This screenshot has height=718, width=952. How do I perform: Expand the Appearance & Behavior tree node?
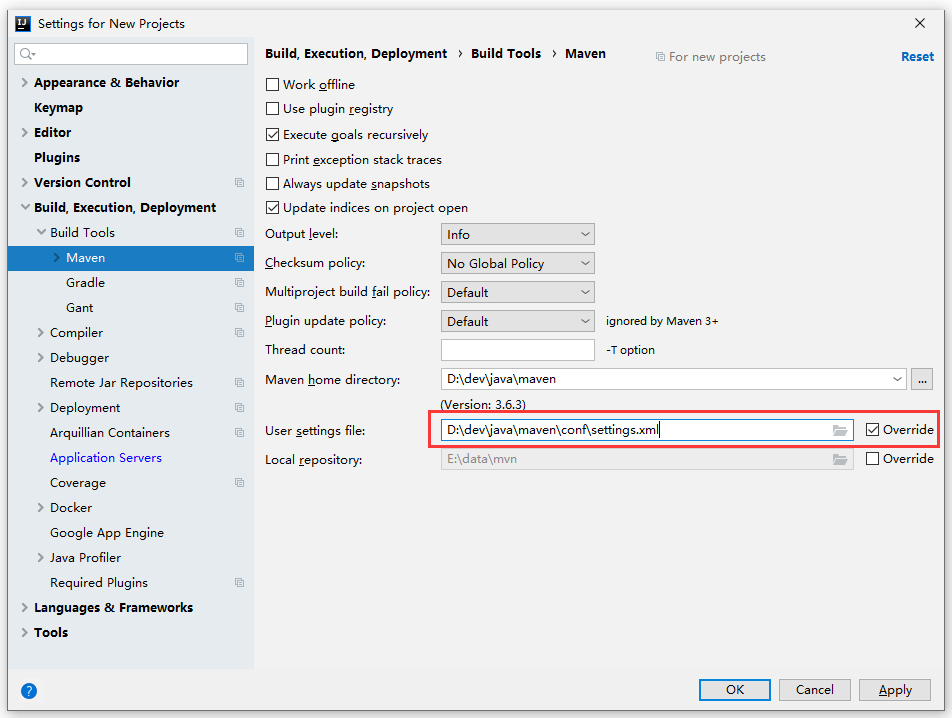click(x=24, y=83)
